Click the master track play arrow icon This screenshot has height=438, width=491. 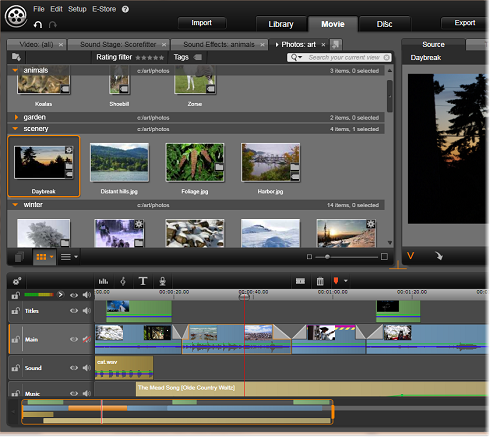point(60,295)
